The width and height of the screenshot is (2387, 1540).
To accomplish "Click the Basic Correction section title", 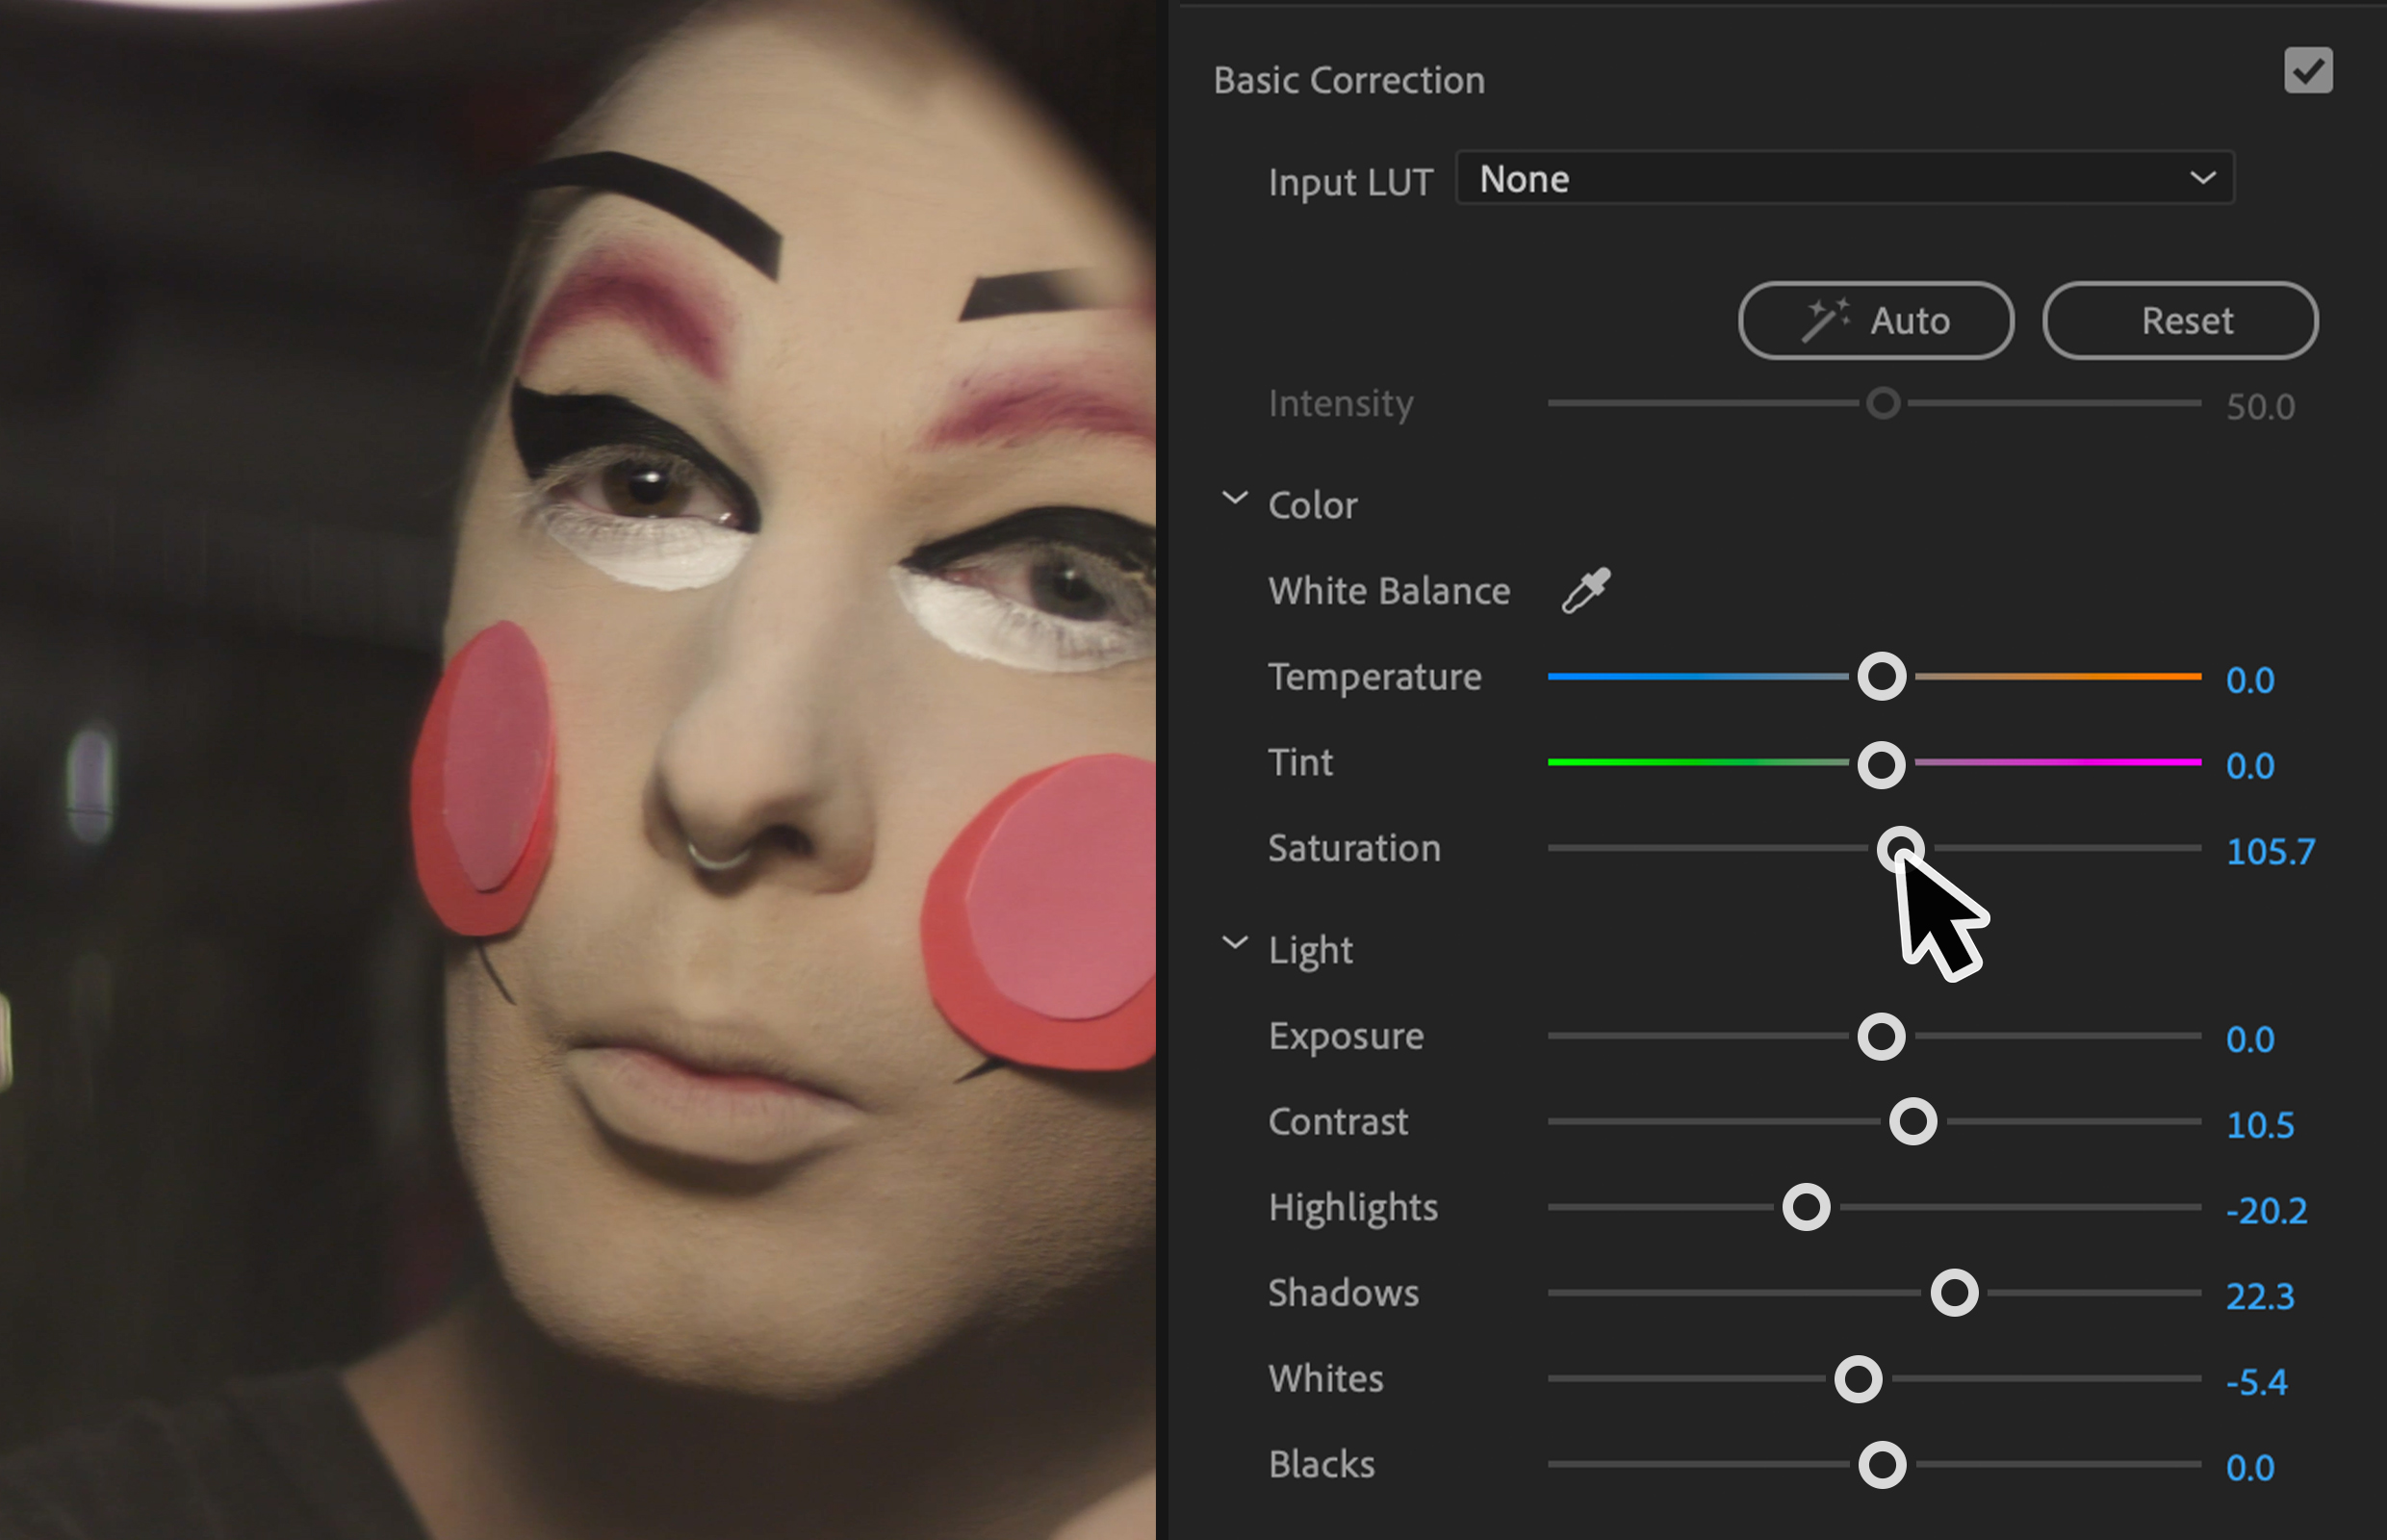I will pos(1348,81).
